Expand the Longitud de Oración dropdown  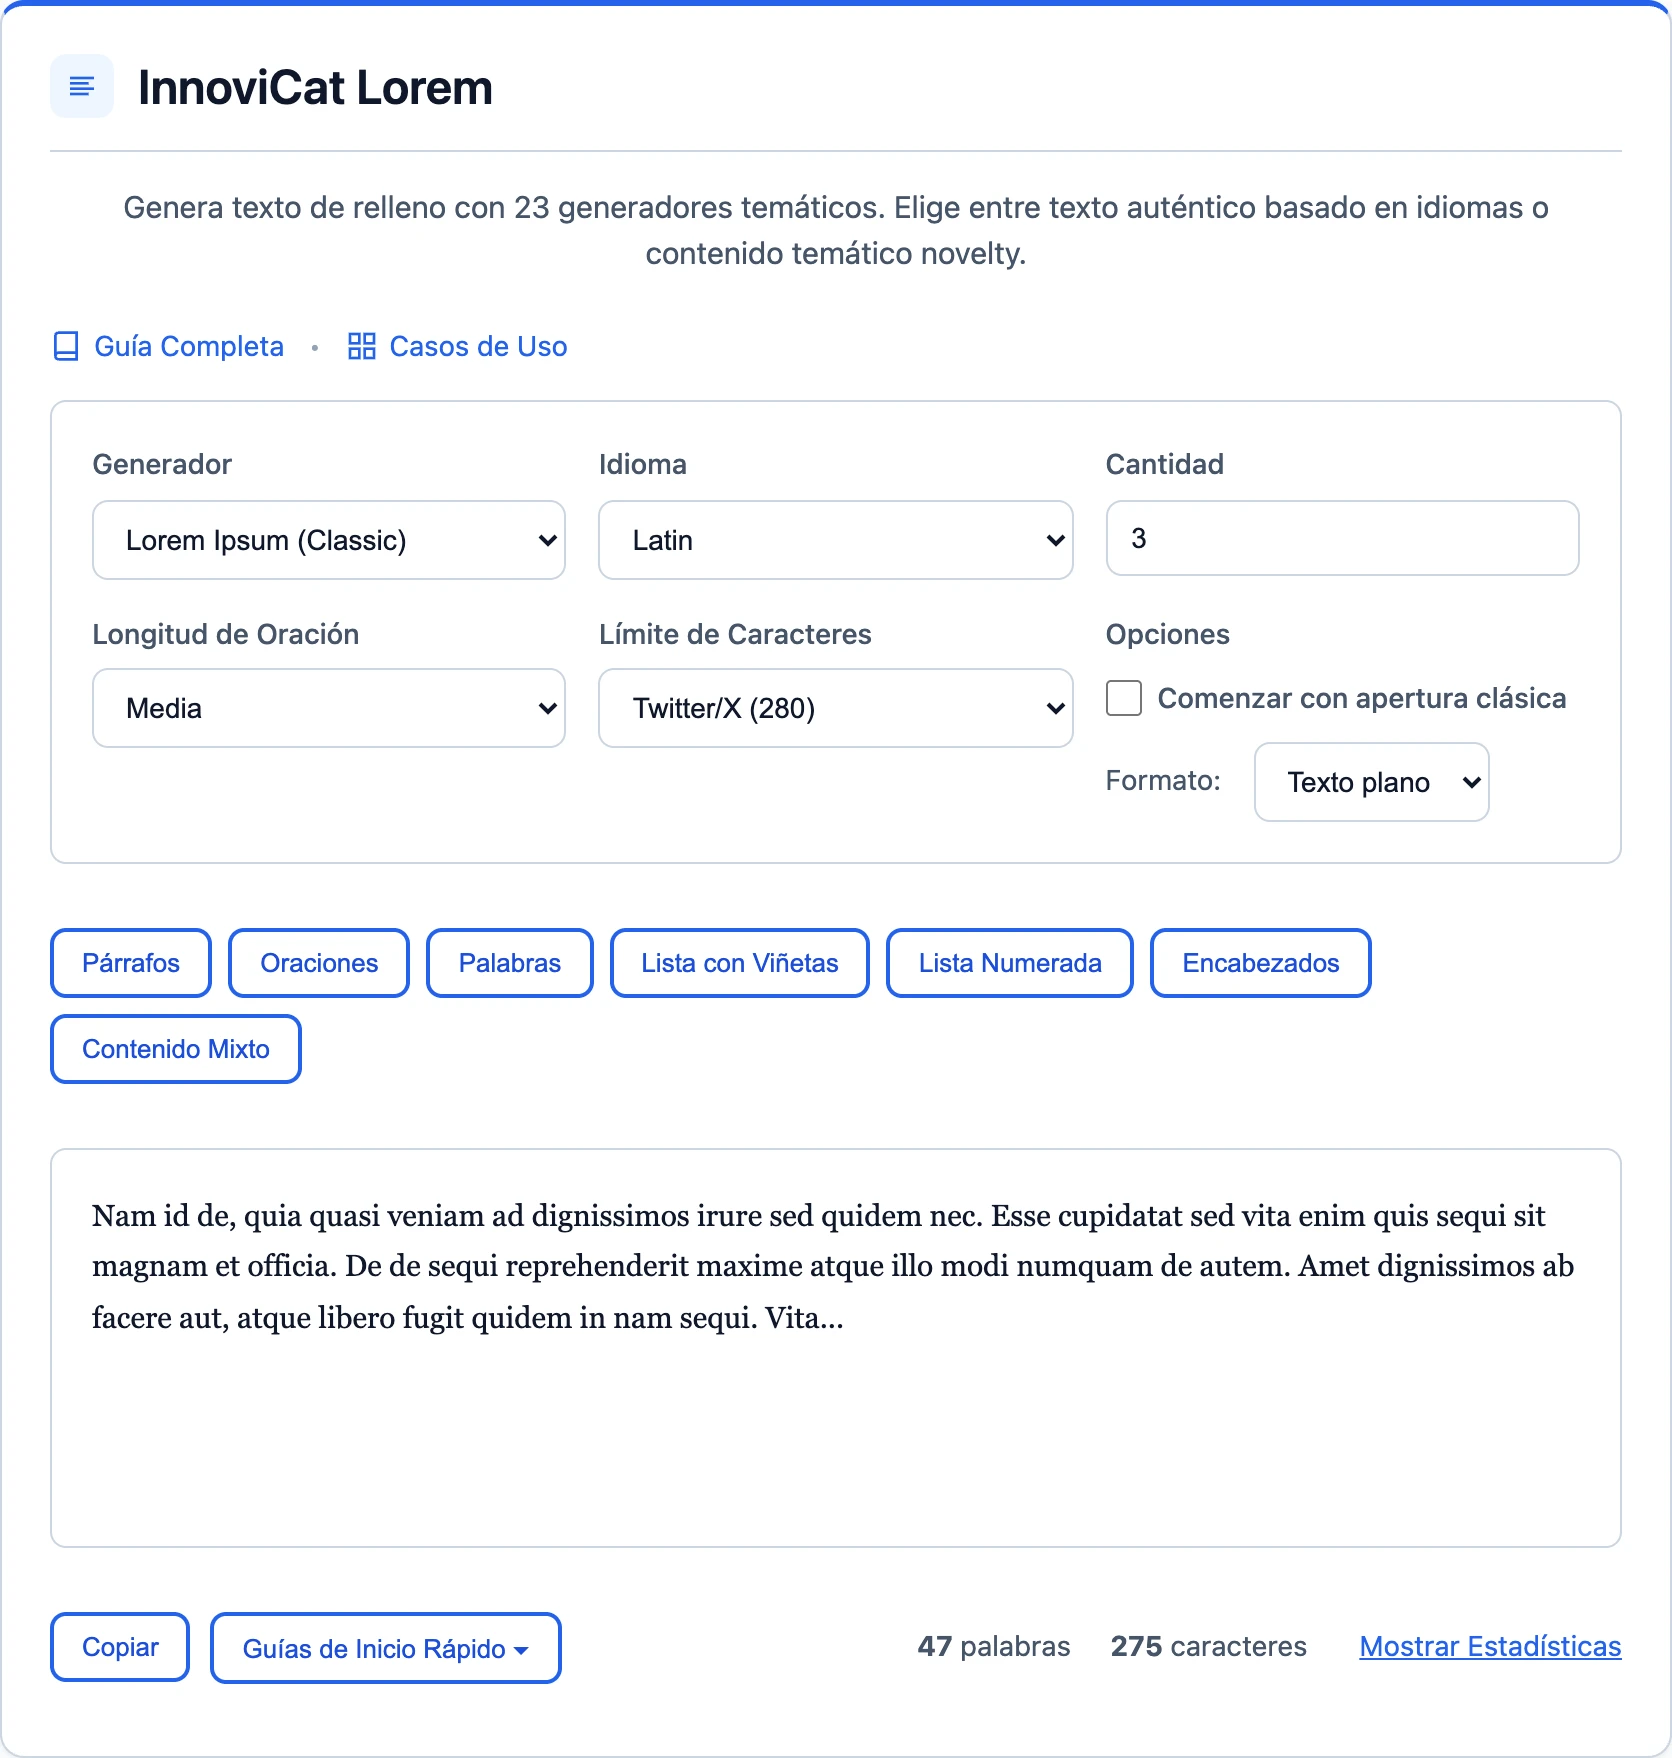tap(329, 708)
